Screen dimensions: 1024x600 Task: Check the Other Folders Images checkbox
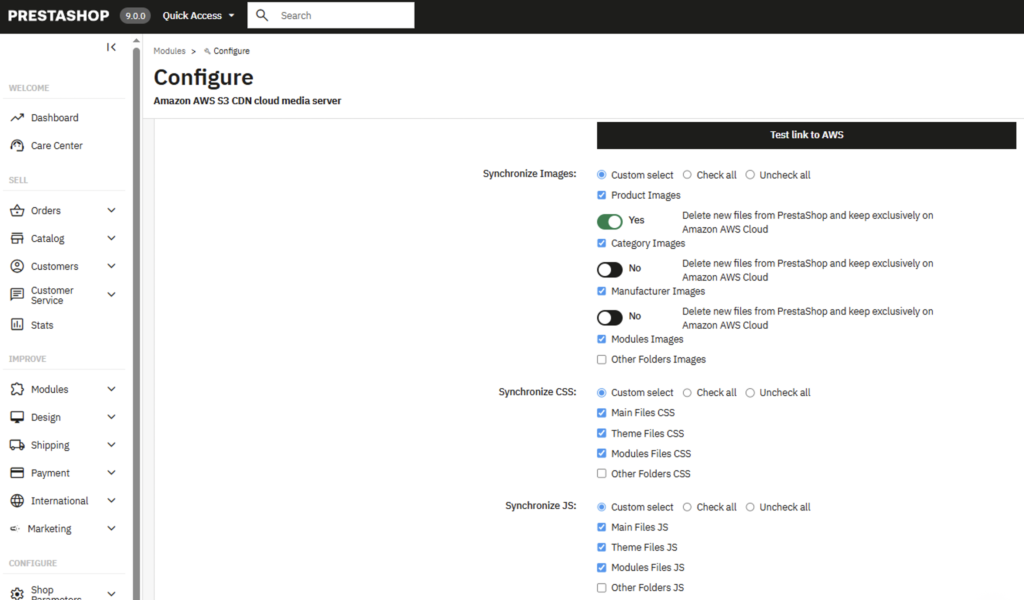click(601, 359)
